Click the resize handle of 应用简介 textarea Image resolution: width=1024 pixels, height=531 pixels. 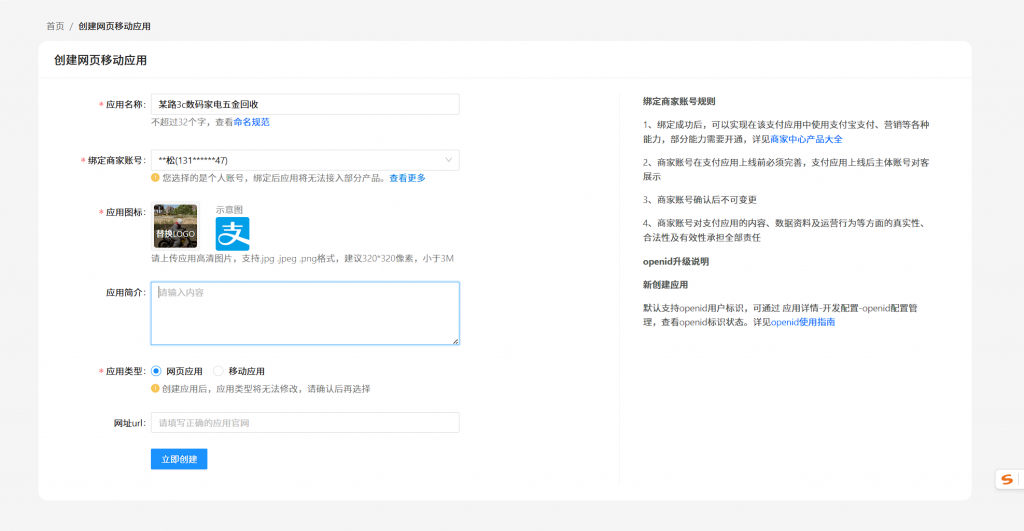(x=455, y=341)
